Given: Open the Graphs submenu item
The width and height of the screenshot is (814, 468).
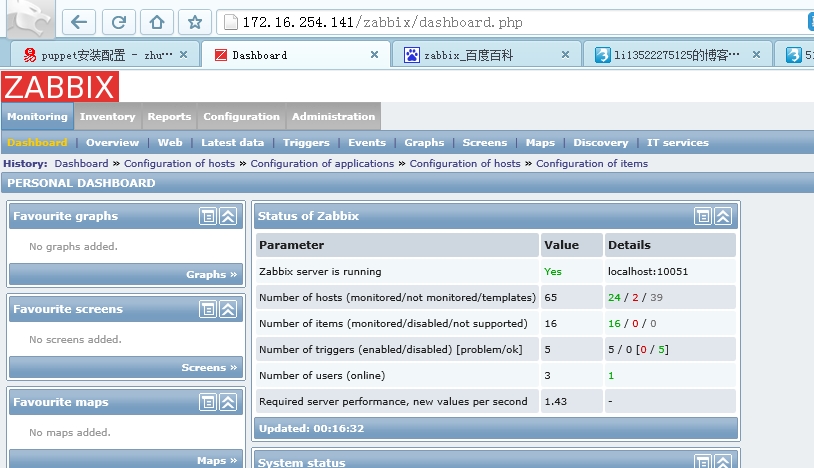Looking at the screenshot, I should point(424,143).
